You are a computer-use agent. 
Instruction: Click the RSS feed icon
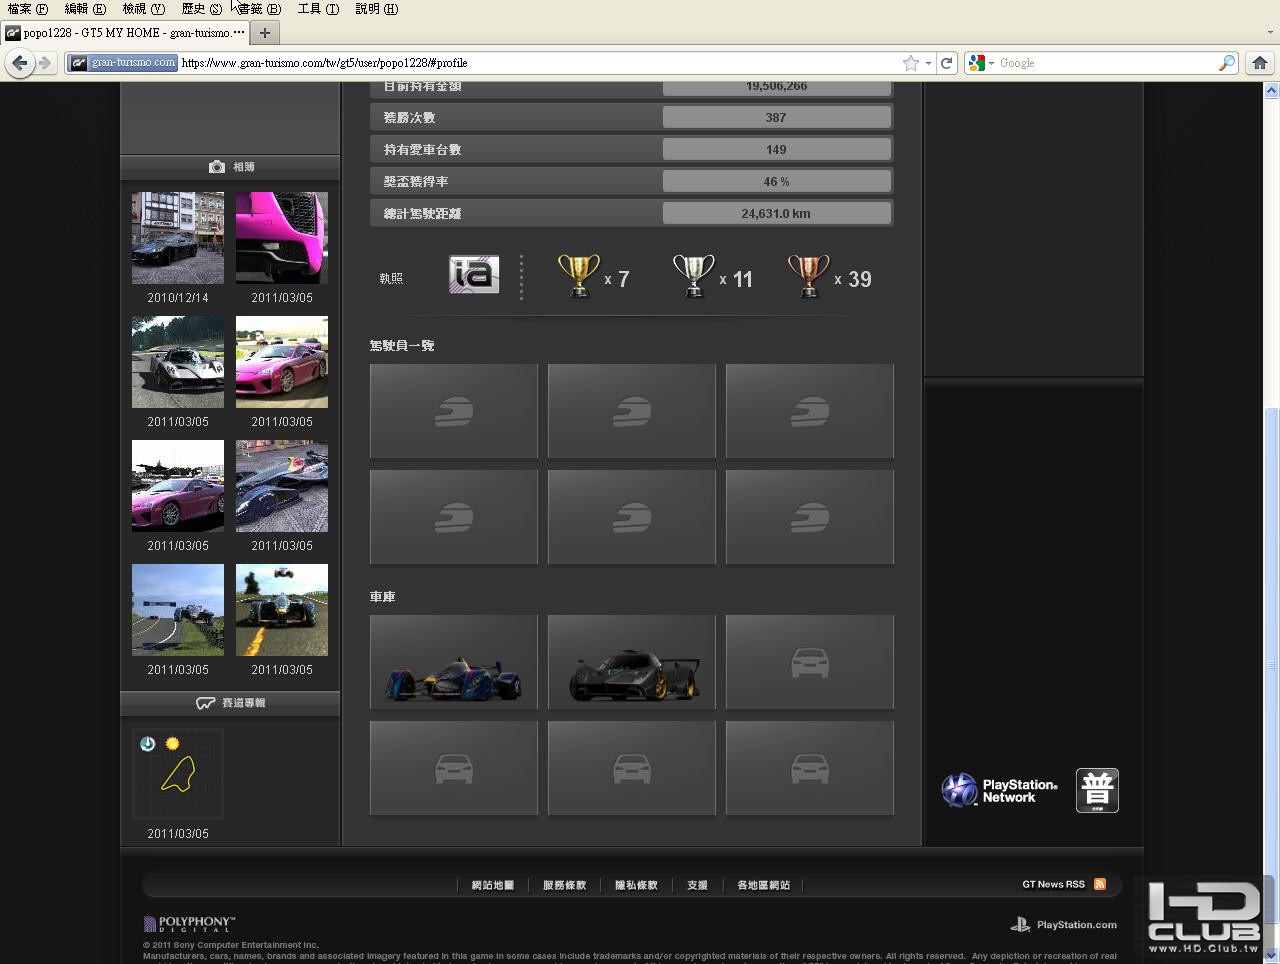[x=1100, y=884]
